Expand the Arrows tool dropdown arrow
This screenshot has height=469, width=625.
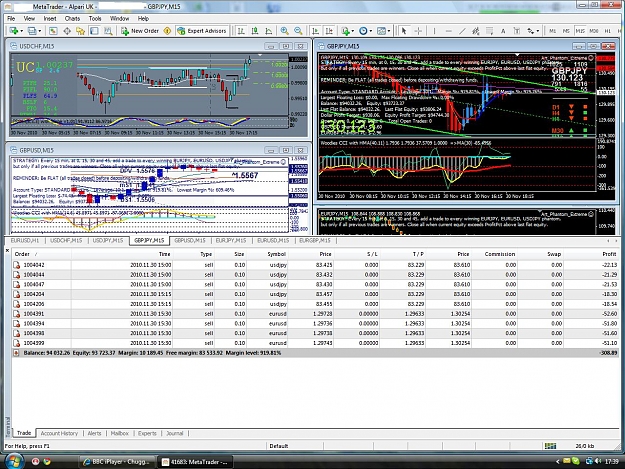pos(538,31)
